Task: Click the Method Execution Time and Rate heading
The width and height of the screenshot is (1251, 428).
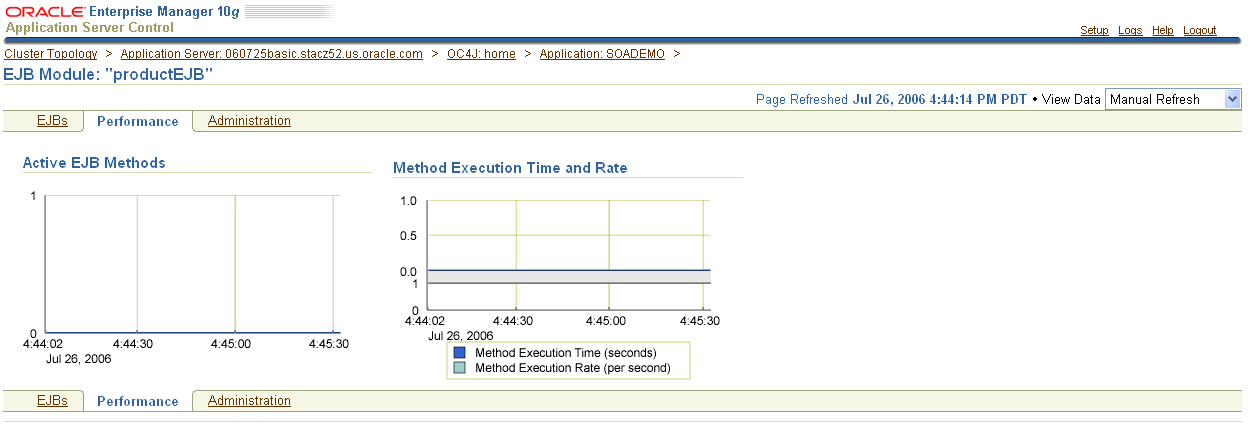Action: (x=510, y=168)
